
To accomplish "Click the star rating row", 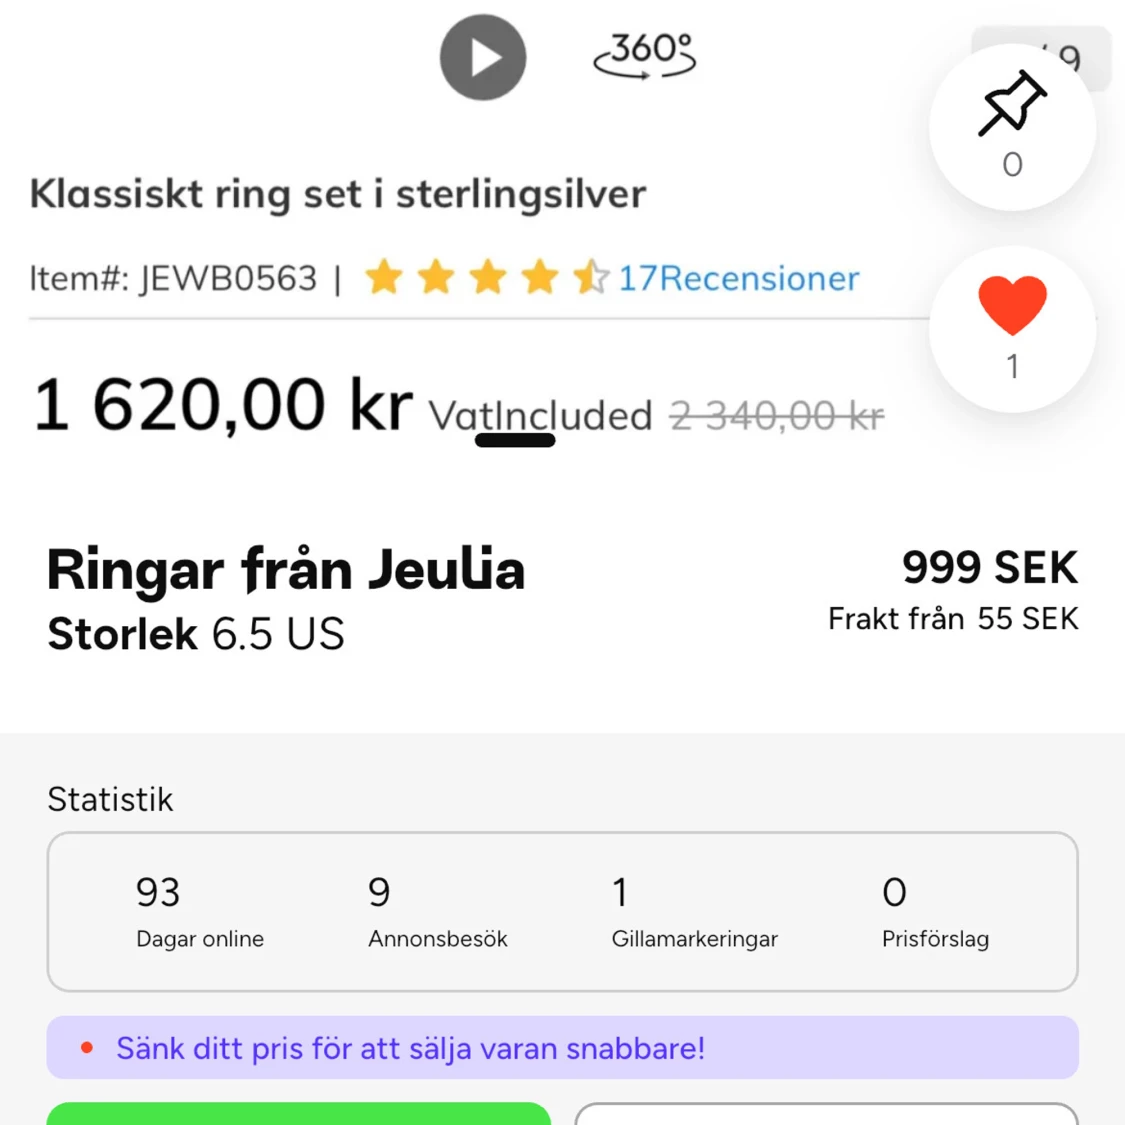I will coord(487,277).
